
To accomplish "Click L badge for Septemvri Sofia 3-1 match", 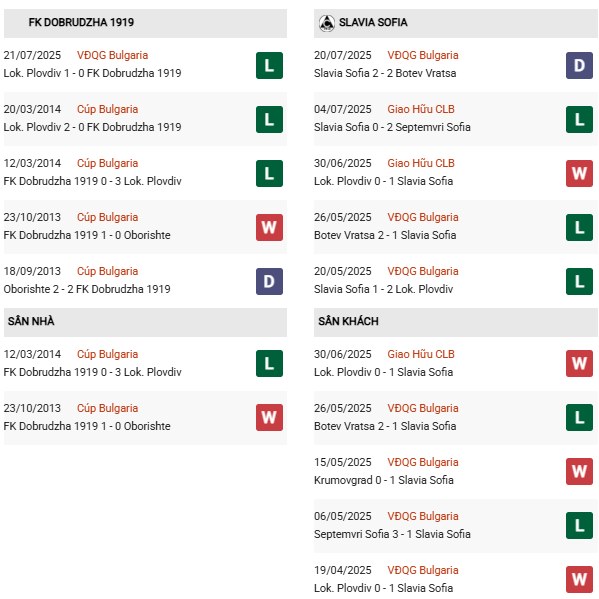I will (579, 525).
